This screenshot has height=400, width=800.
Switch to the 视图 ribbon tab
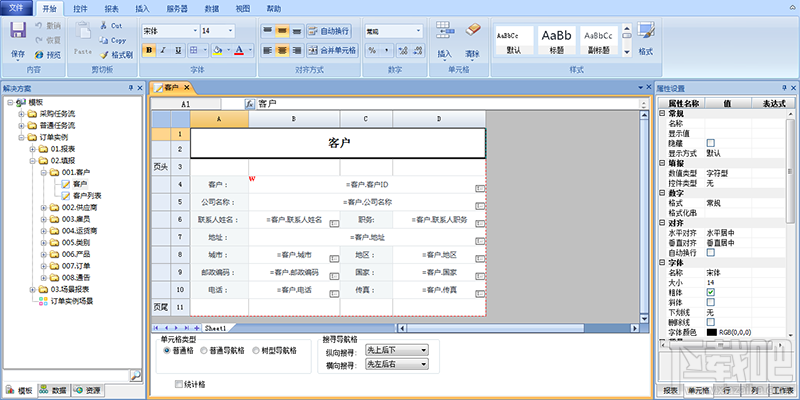click(243, 9)
